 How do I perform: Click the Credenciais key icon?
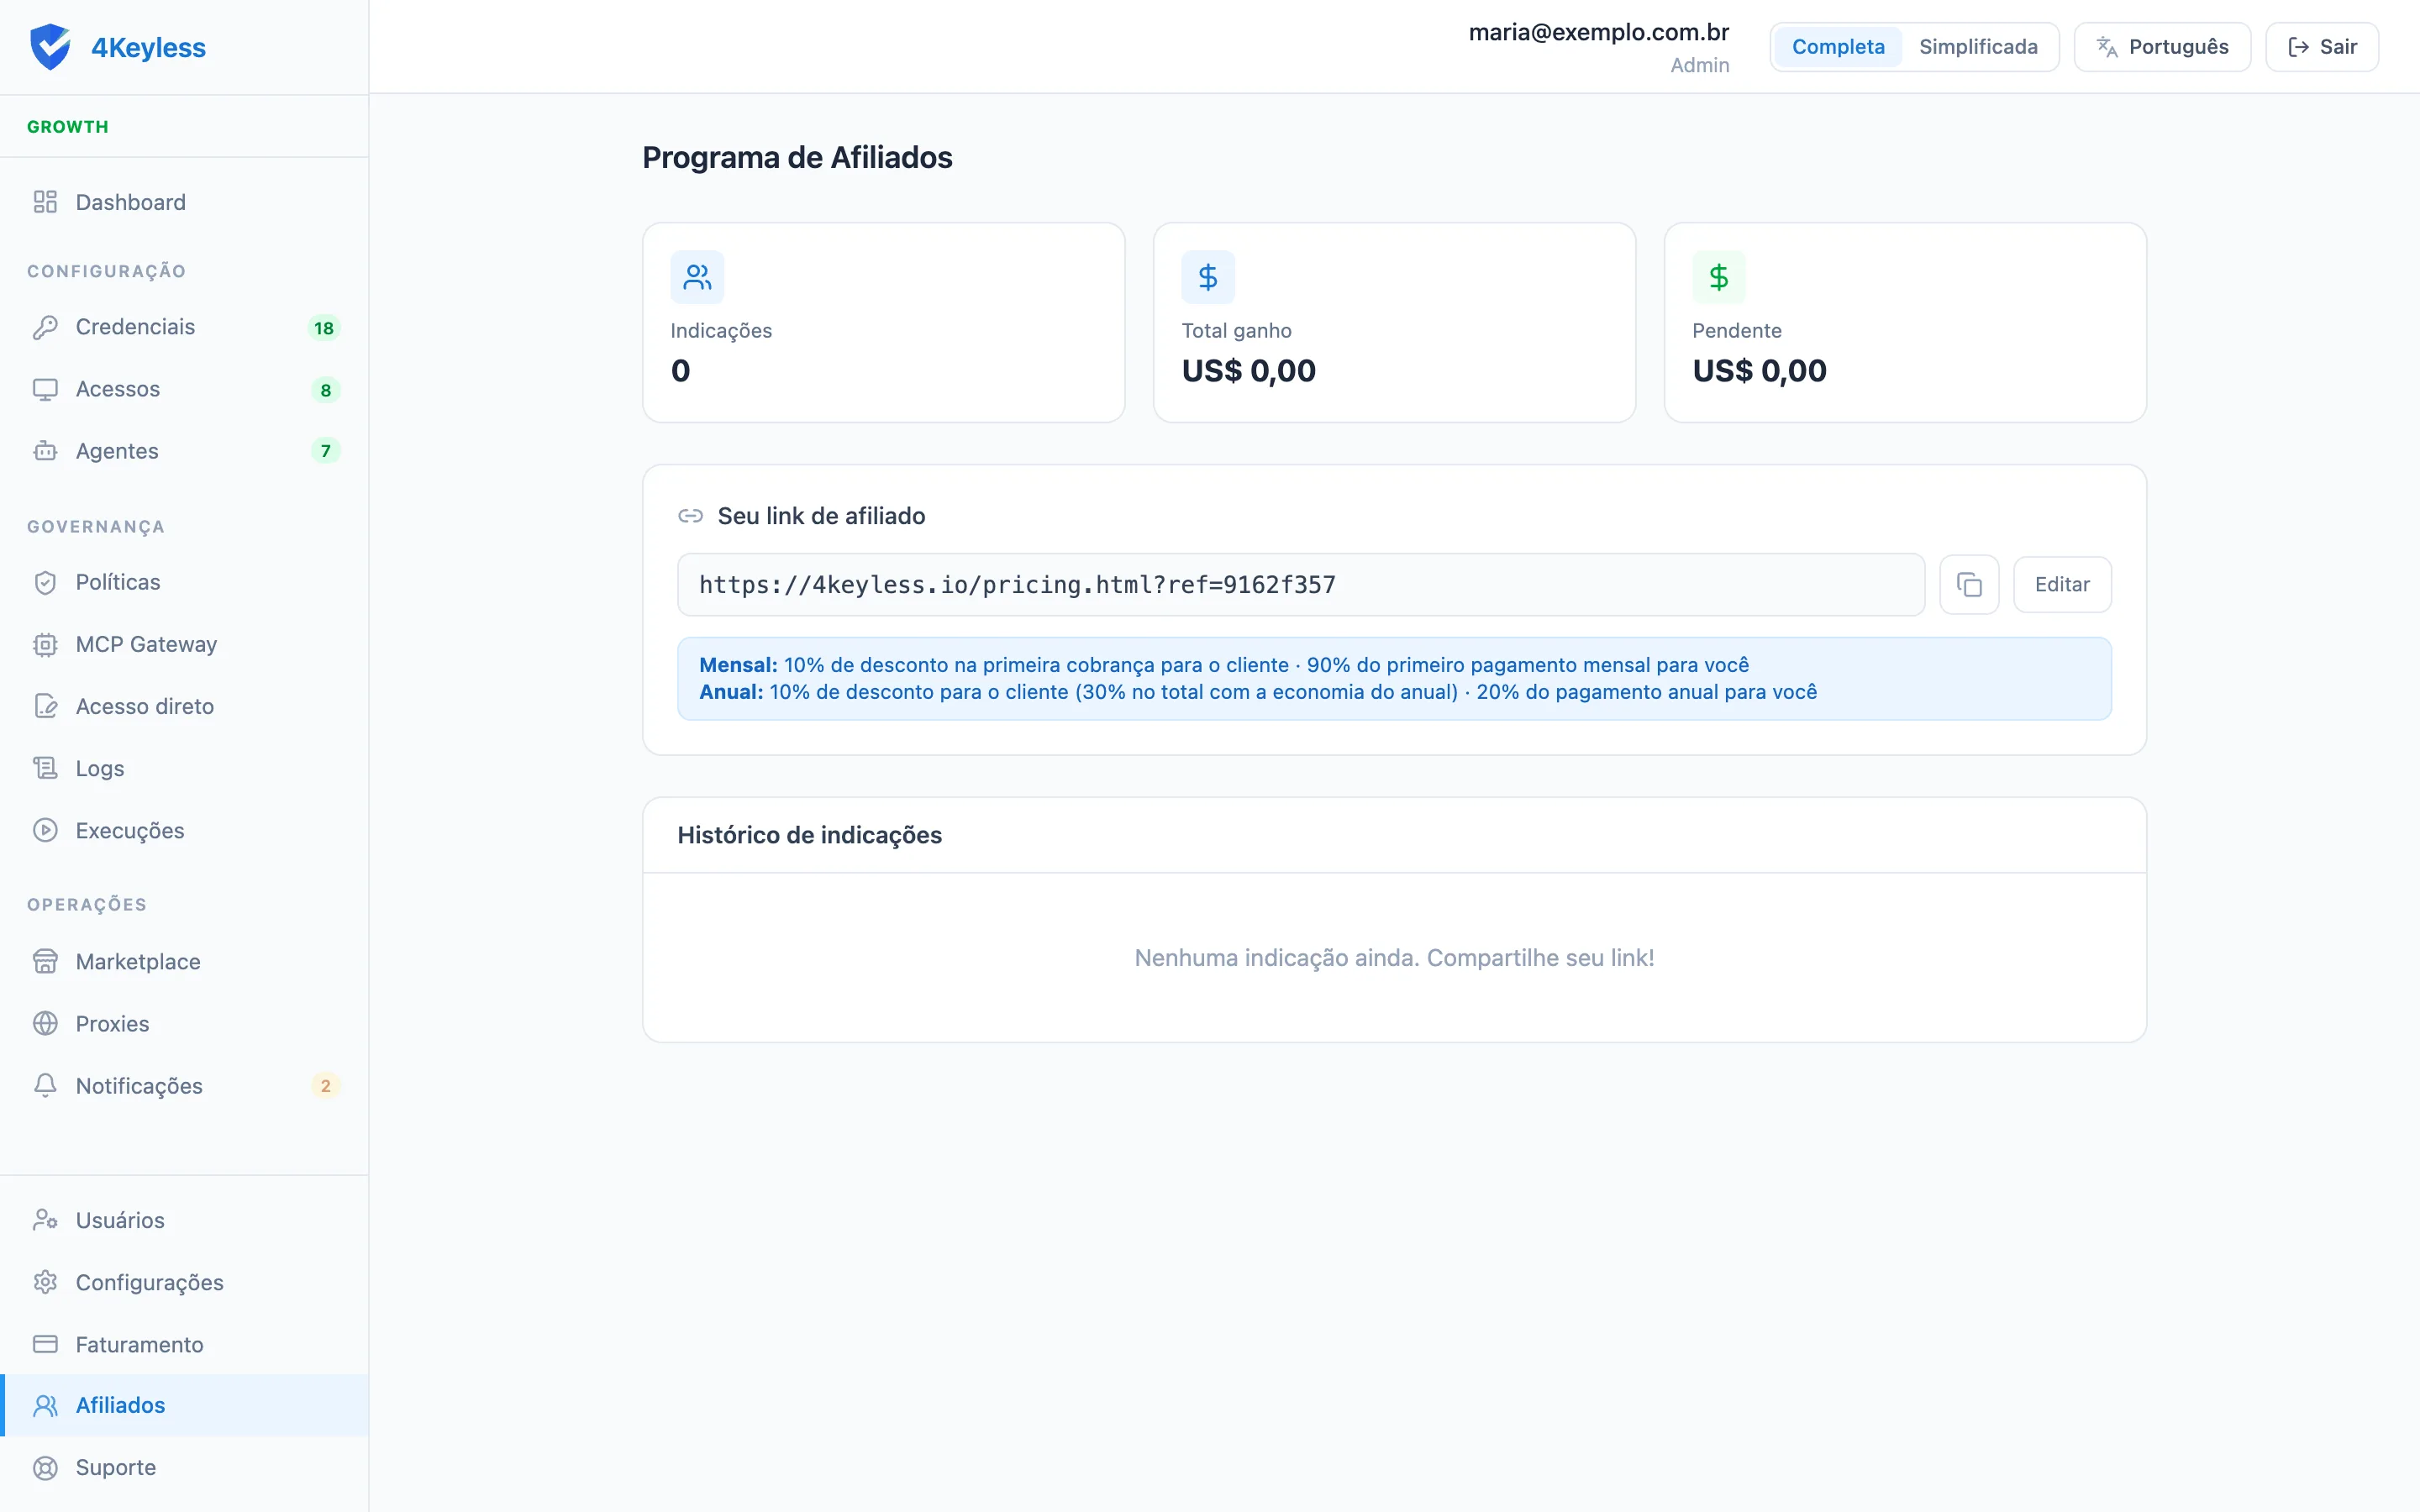click(45, 327)
